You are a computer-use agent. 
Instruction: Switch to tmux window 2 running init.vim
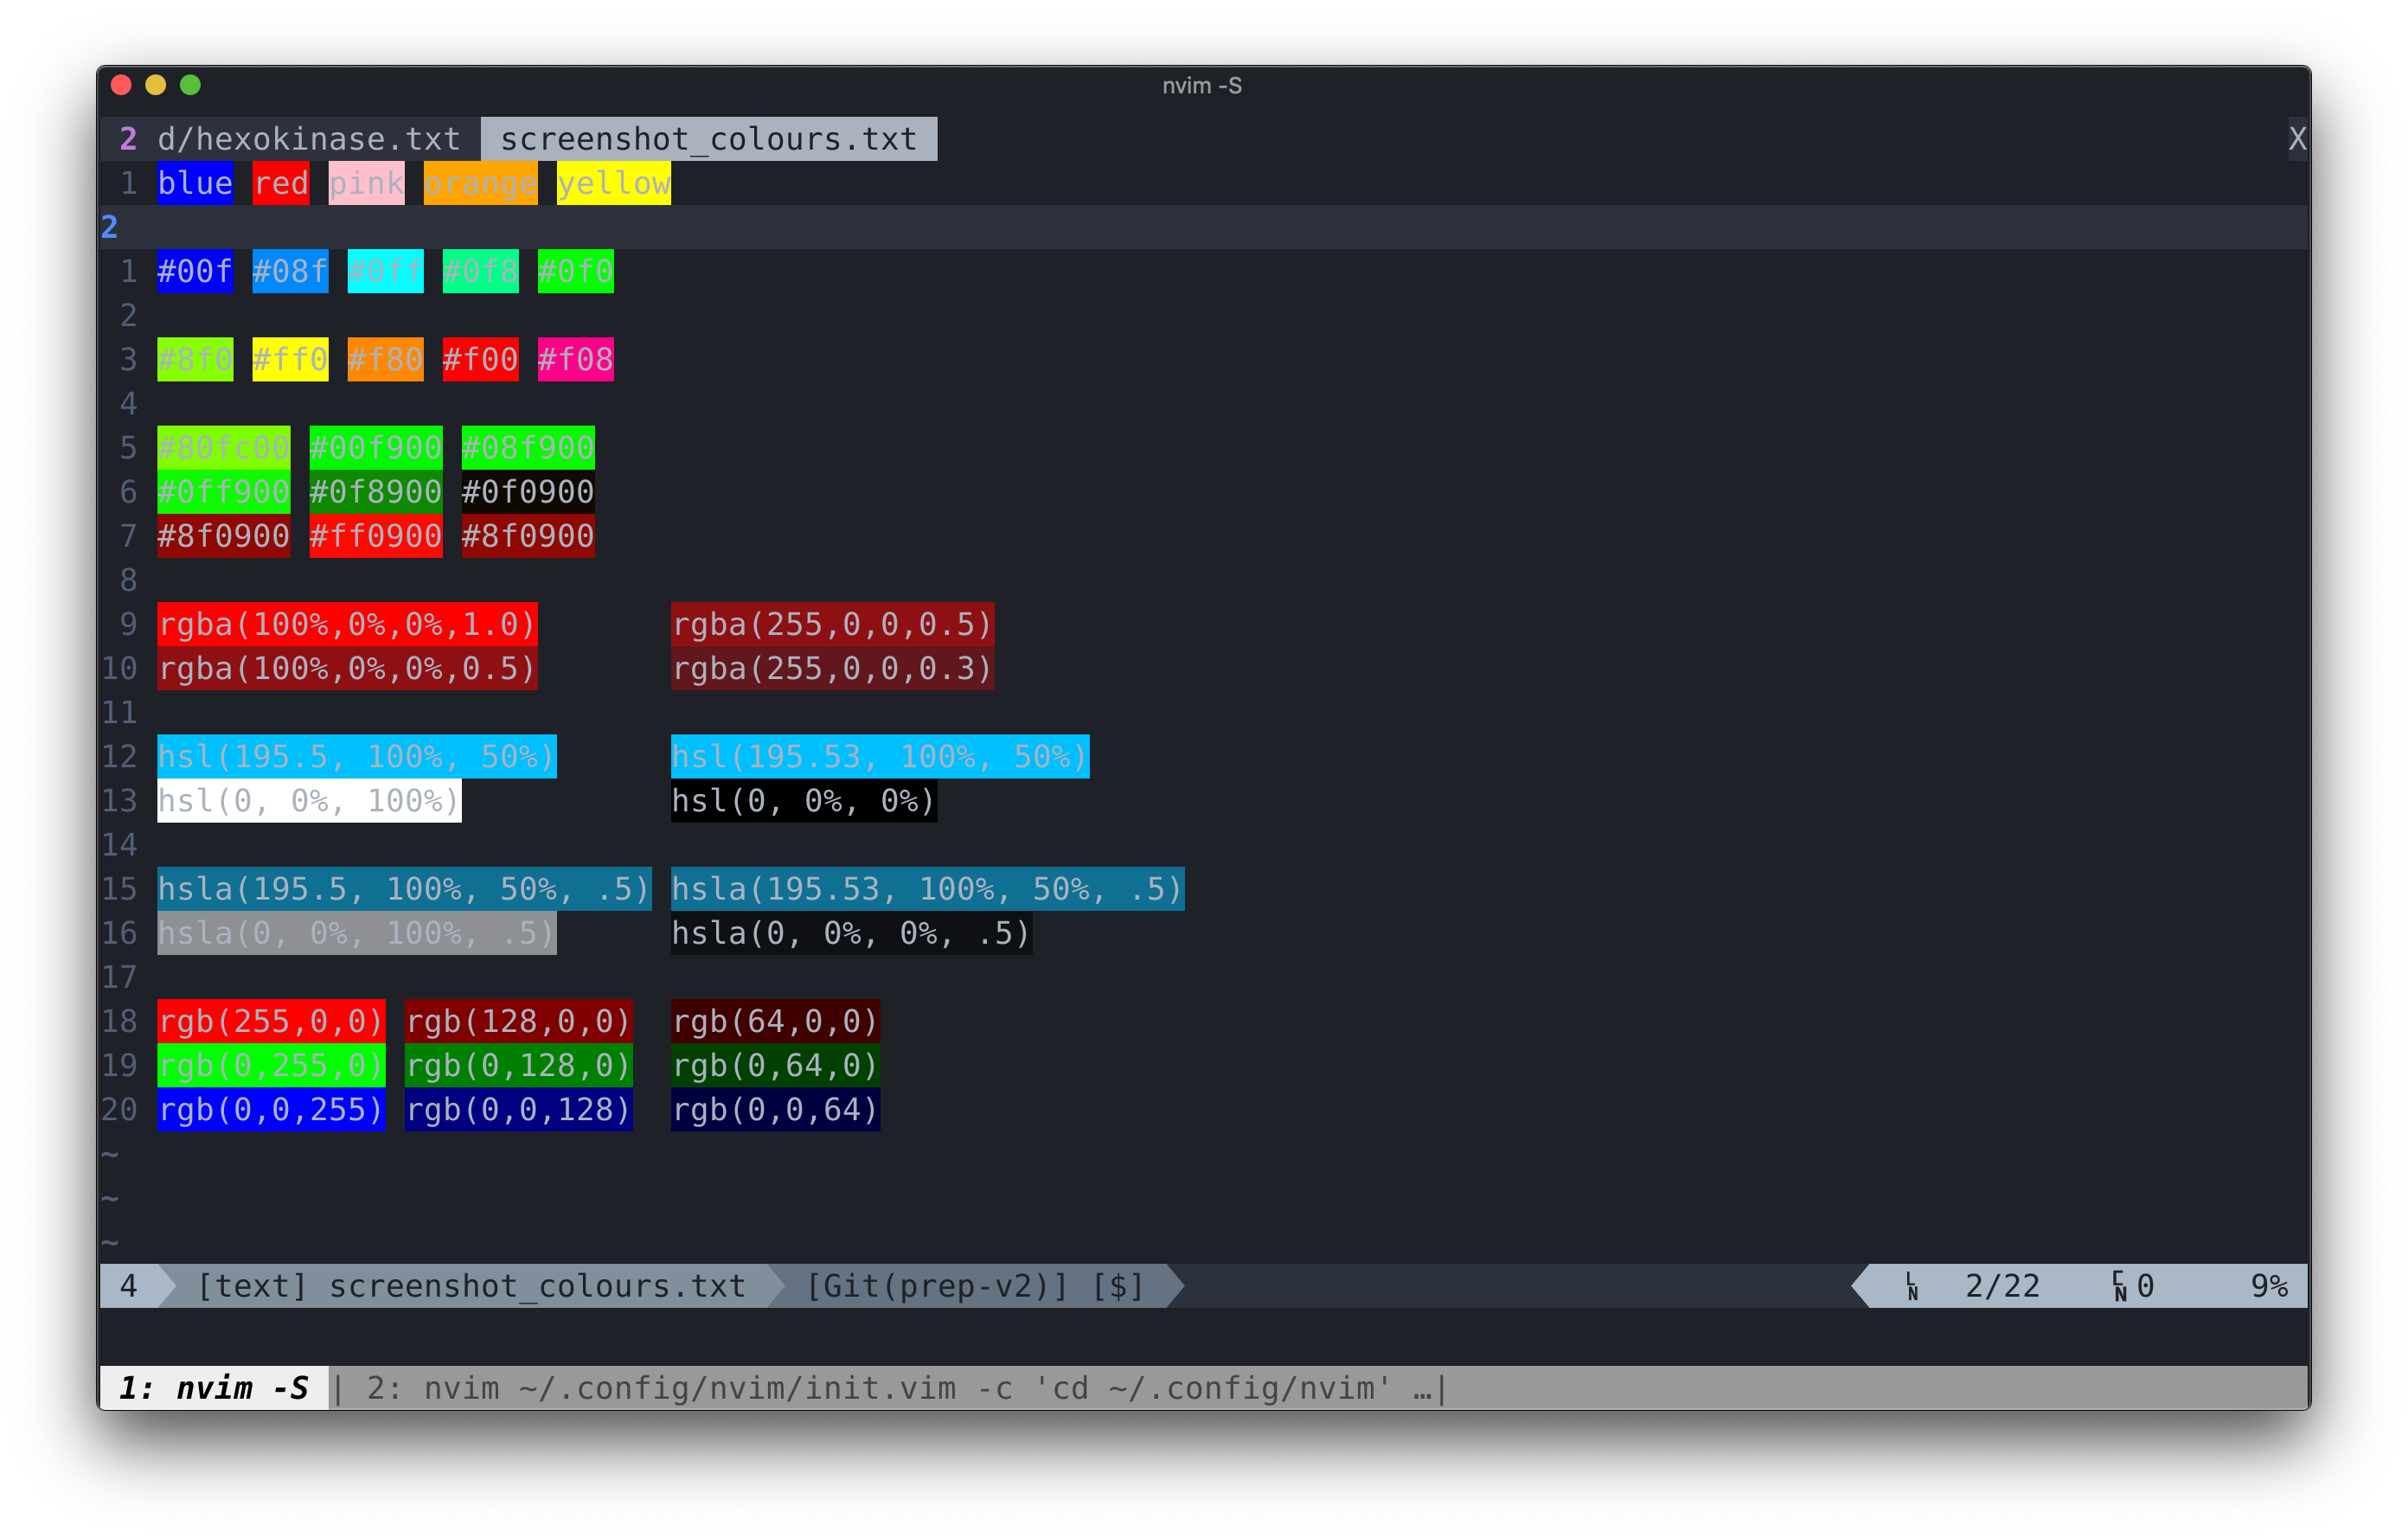[900, 1388]
